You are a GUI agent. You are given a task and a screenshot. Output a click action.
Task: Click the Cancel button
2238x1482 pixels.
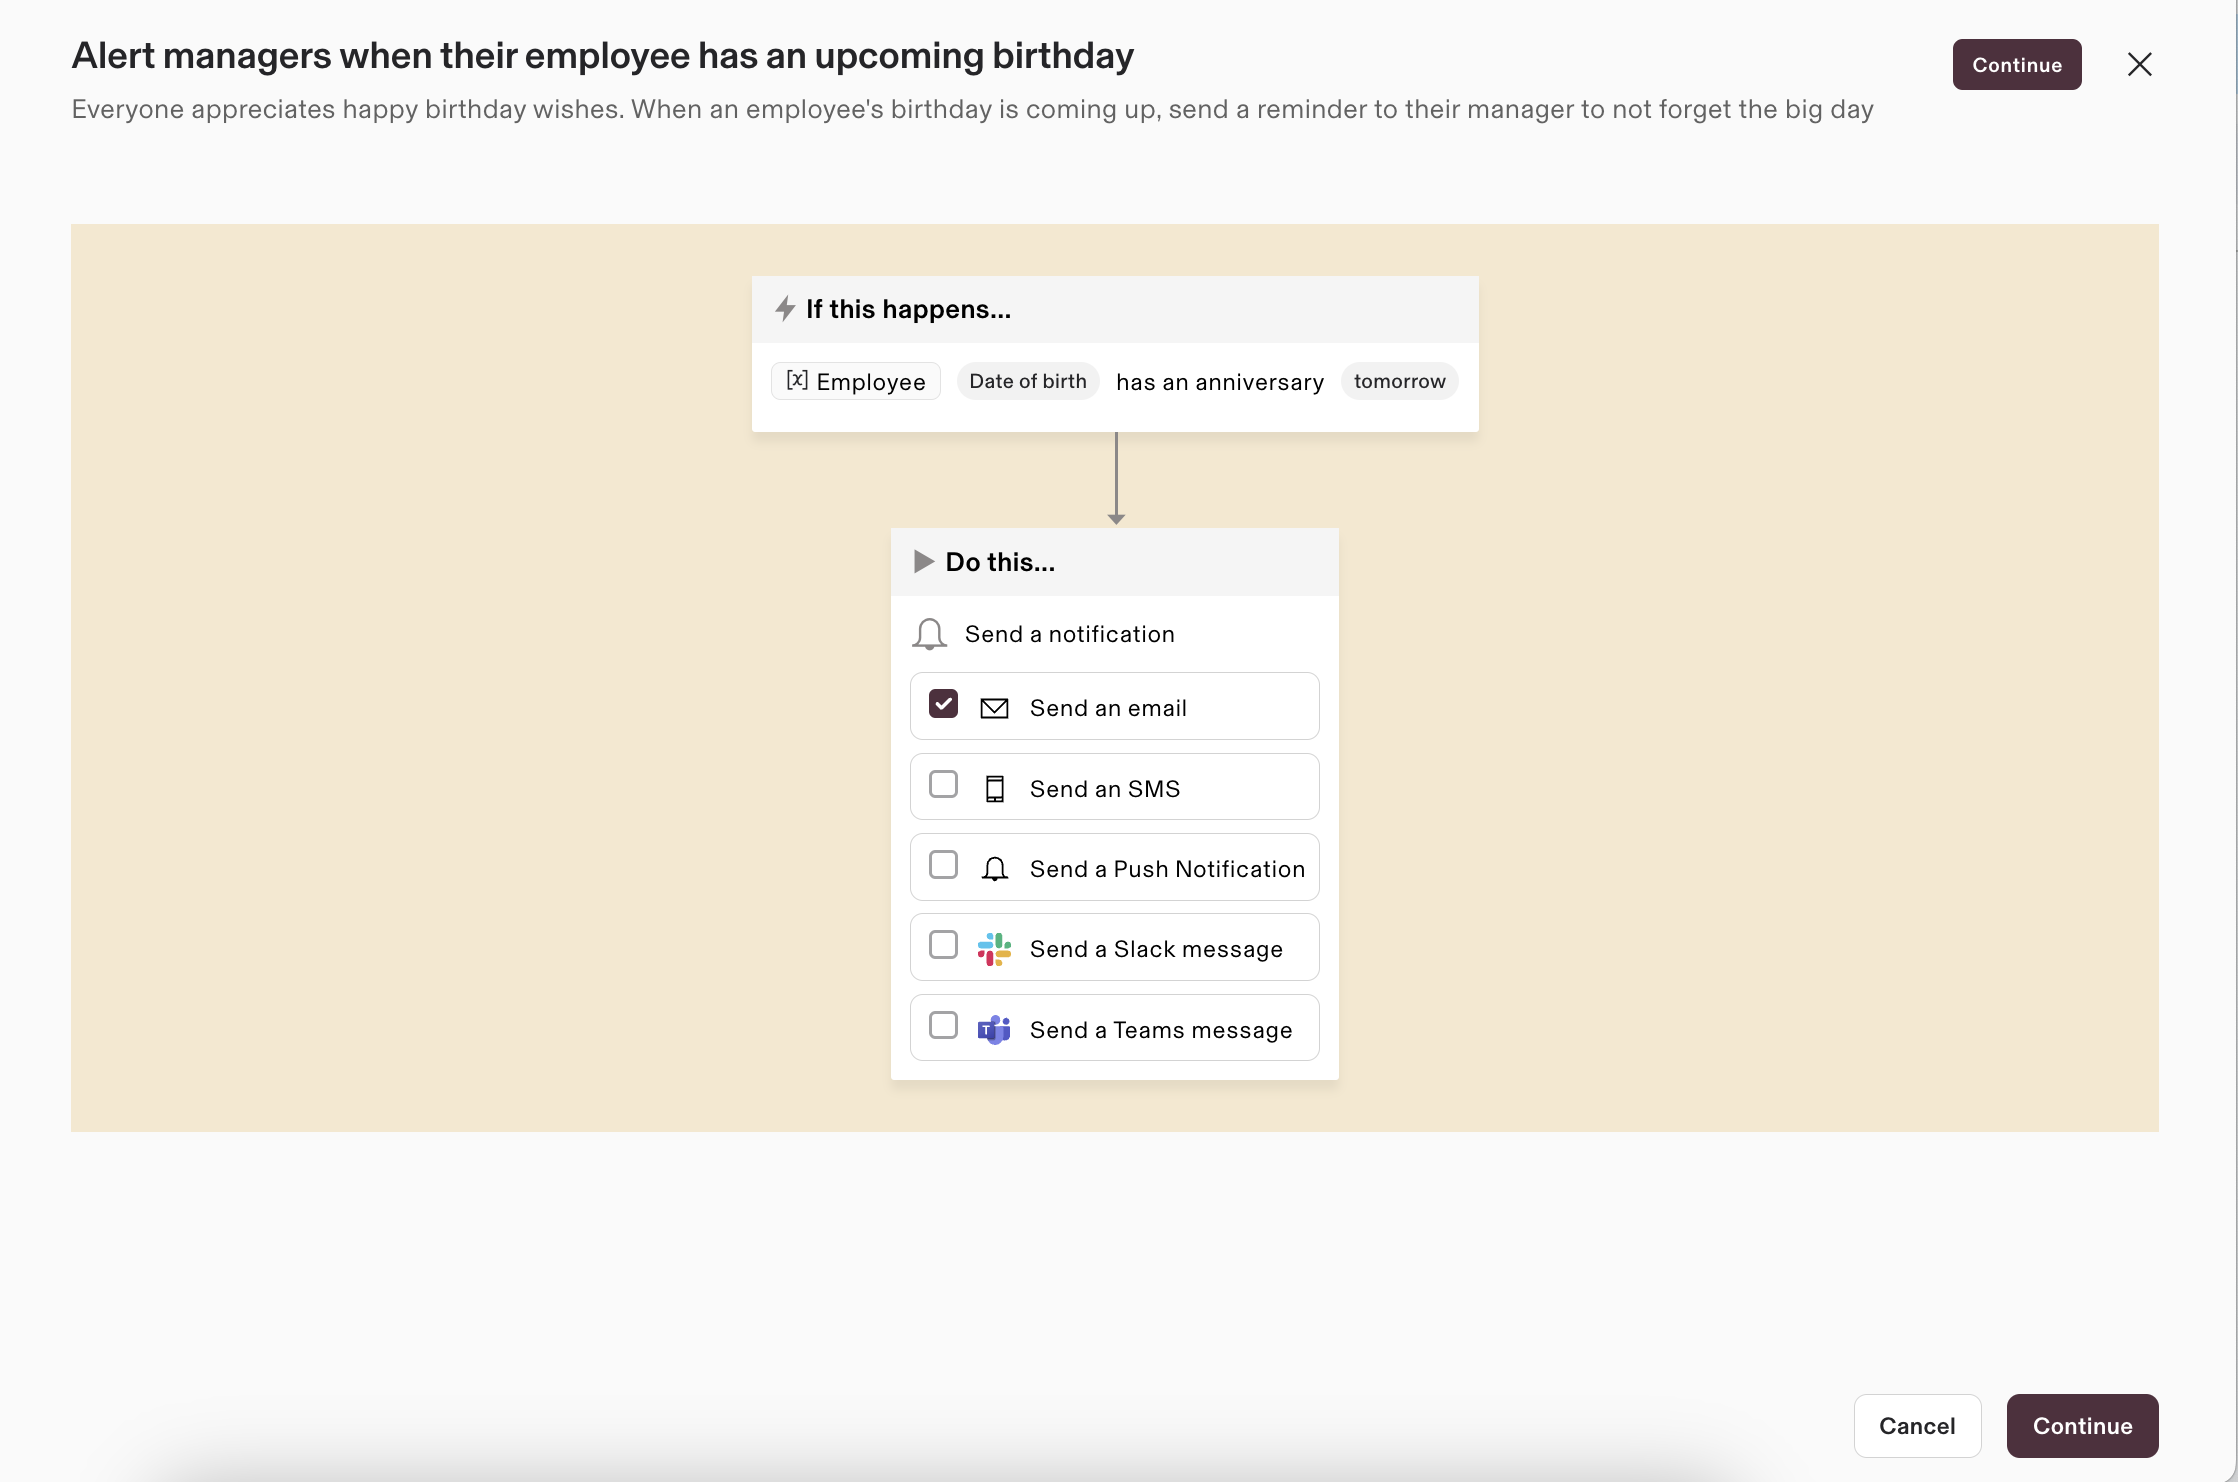coord(1916,1426)
